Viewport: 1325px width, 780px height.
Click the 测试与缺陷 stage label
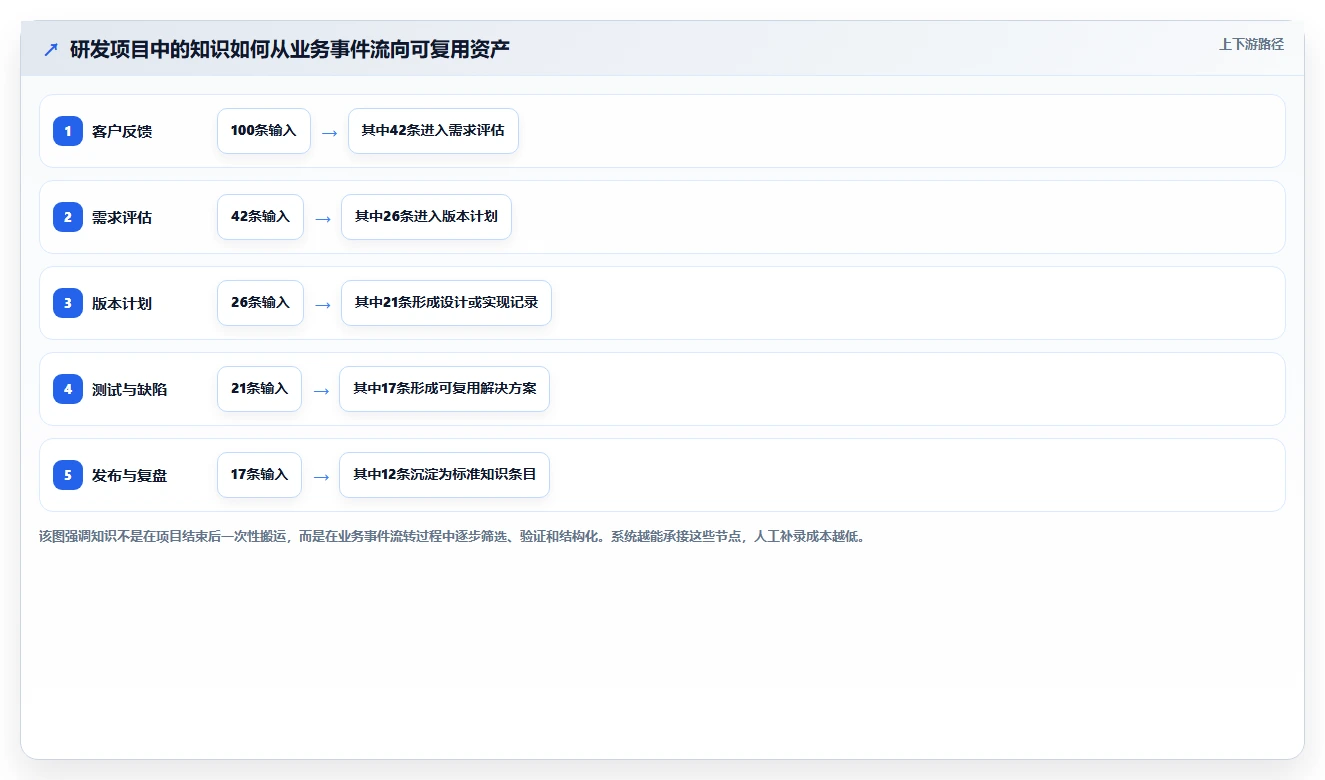pyautogui.click(x=129, y=390)
